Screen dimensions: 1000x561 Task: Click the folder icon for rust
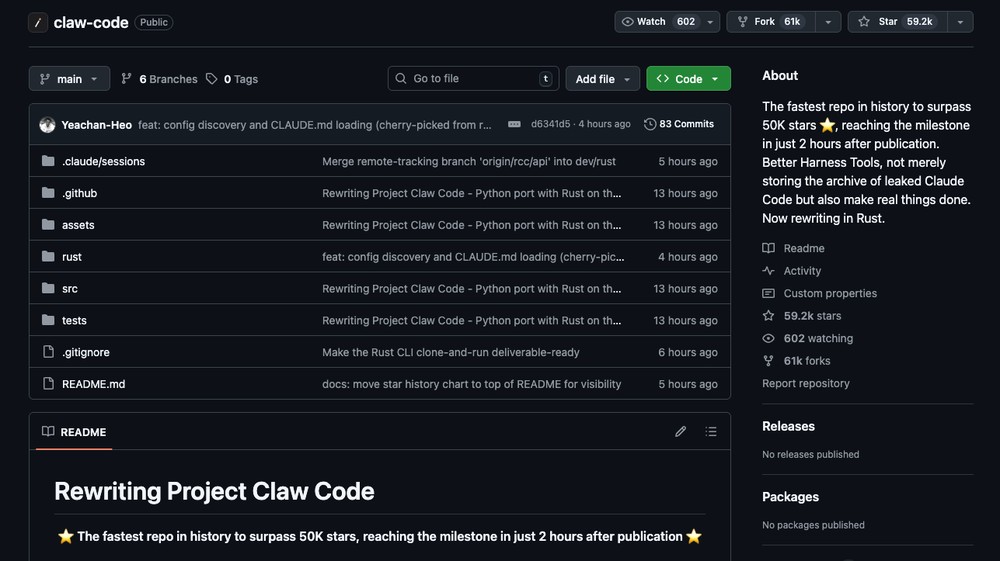(48, 256)
